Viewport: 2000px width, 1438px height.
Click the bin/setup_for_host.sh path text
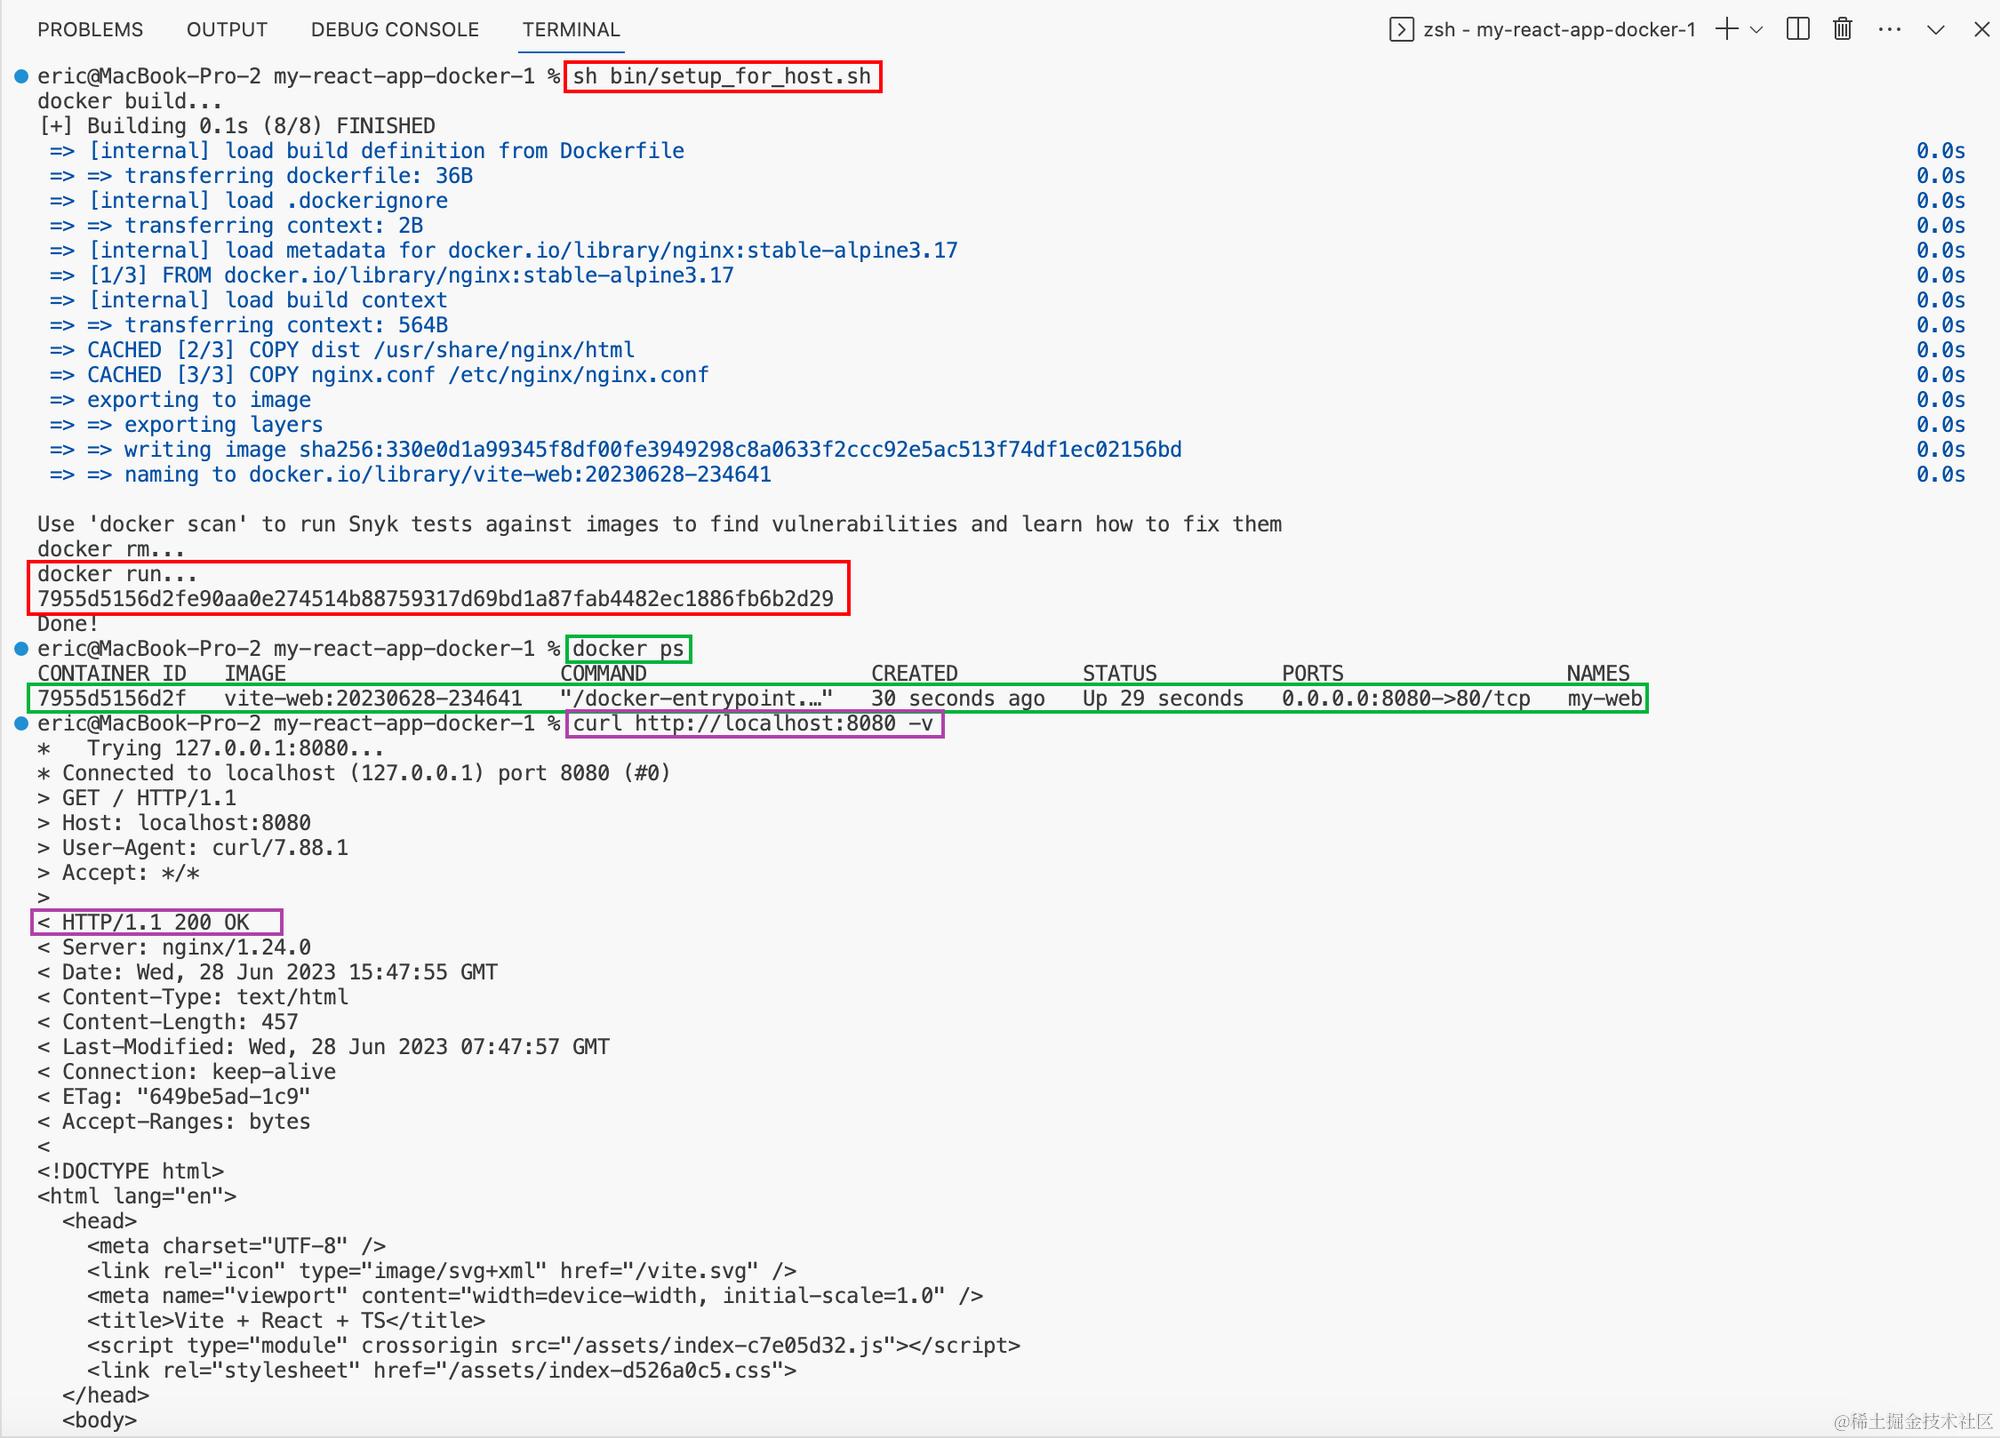coord(740,76)
